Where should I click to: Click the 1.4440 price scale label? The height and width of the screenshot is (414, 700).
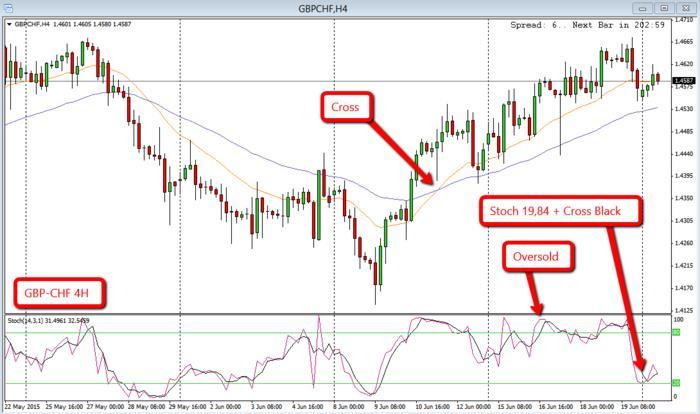[x=683, y=154]
